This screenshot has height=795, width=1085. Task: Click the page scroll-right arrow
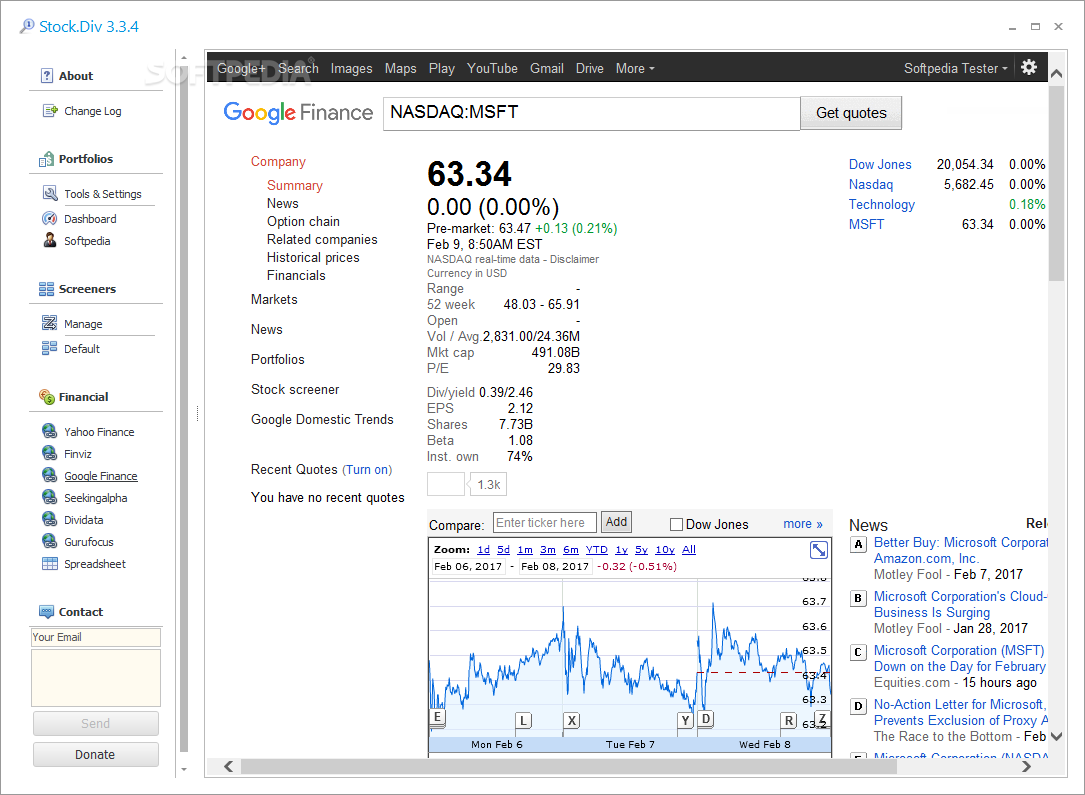(1026, 766)
